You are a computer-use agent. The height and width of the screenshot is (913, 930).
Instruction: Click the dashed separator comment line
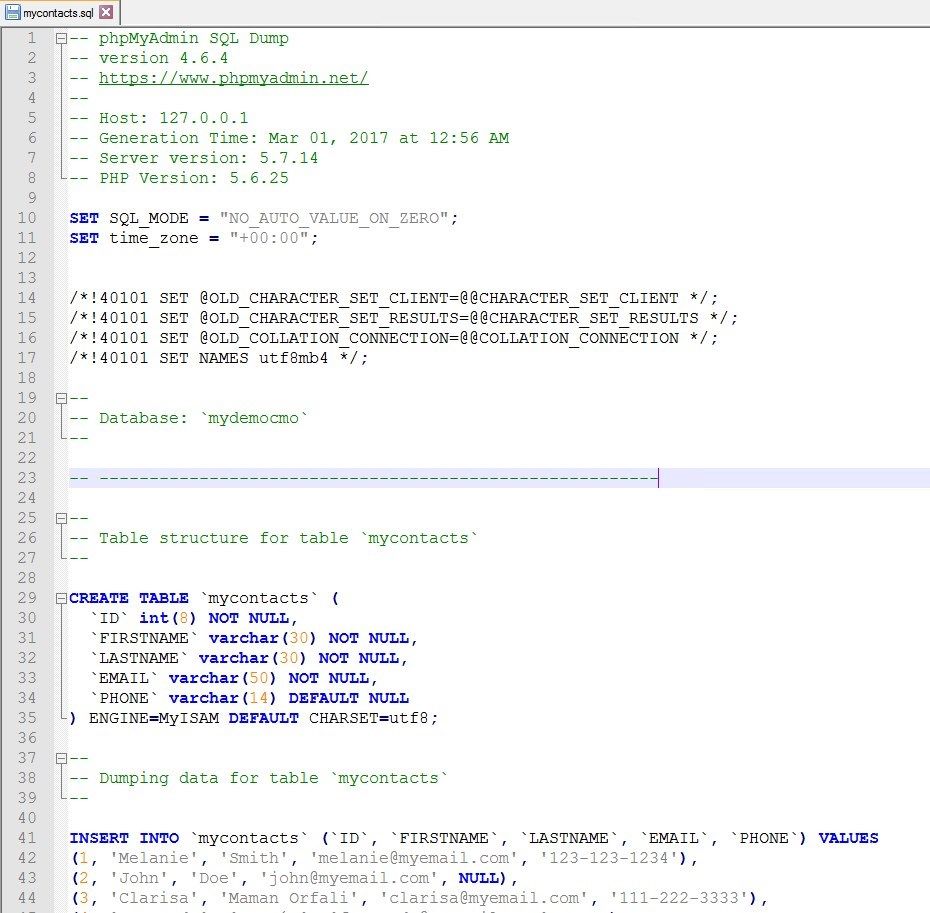click(x=350, y=478)
